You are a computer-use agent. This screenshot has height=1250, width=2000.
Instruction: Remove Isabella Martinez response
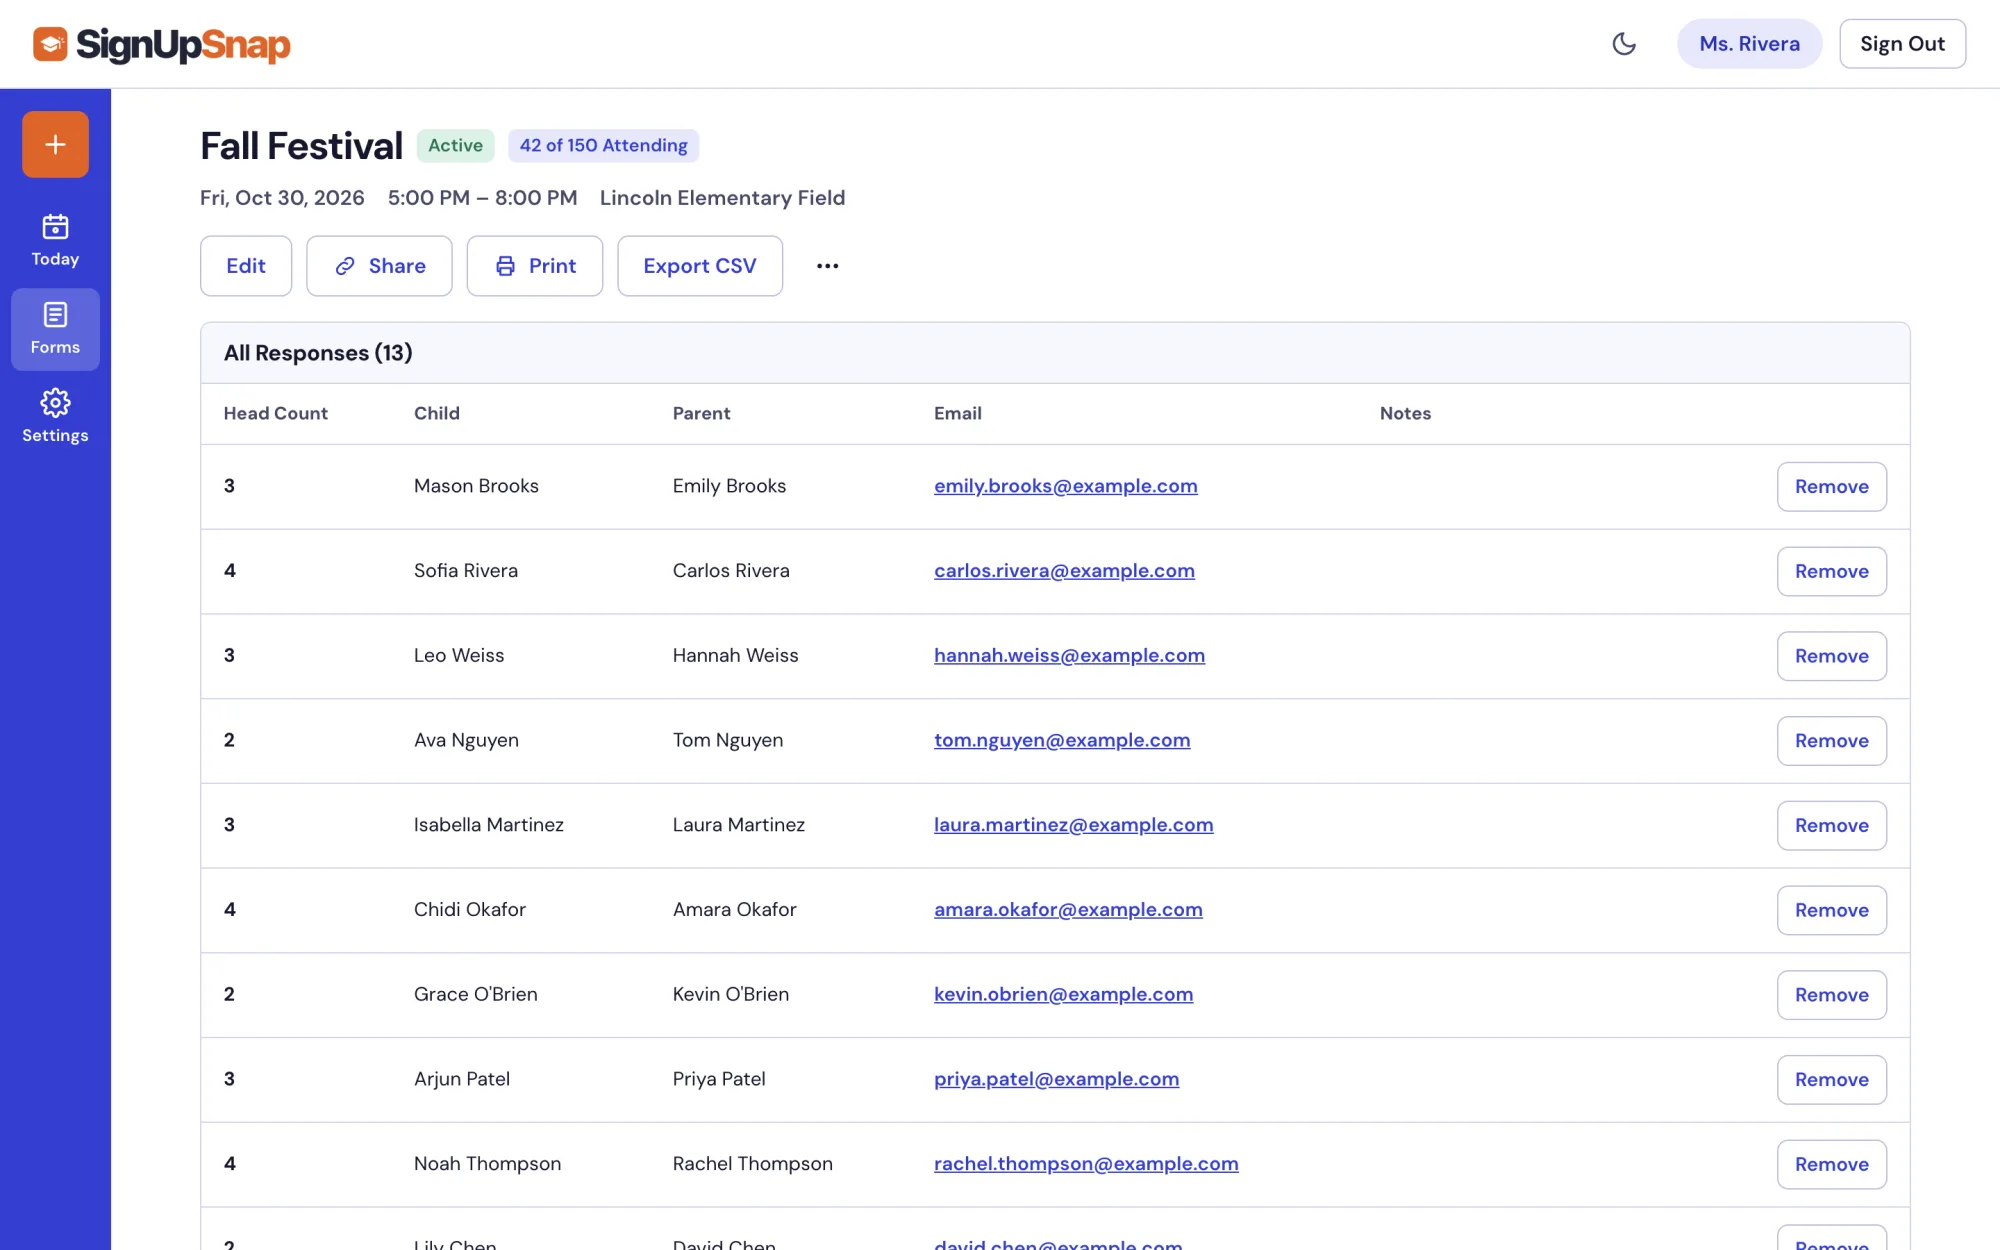[x=1831, y=826]
